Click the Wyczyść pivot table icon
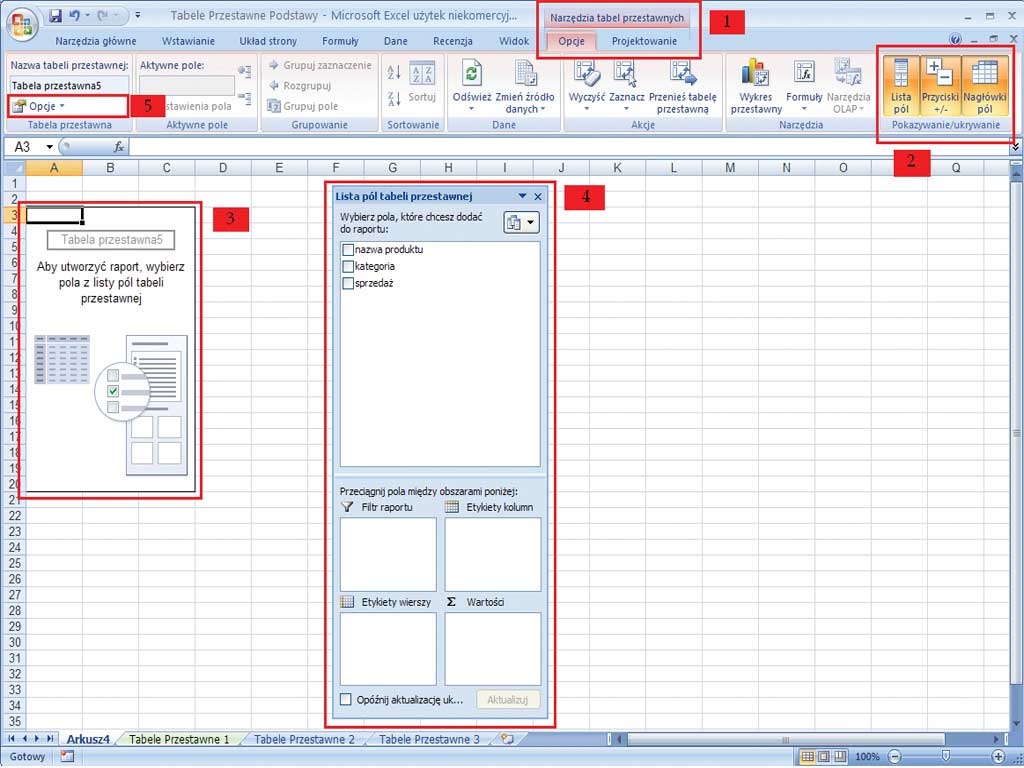Screen dimensions: 1024x768 coord(586,74)
